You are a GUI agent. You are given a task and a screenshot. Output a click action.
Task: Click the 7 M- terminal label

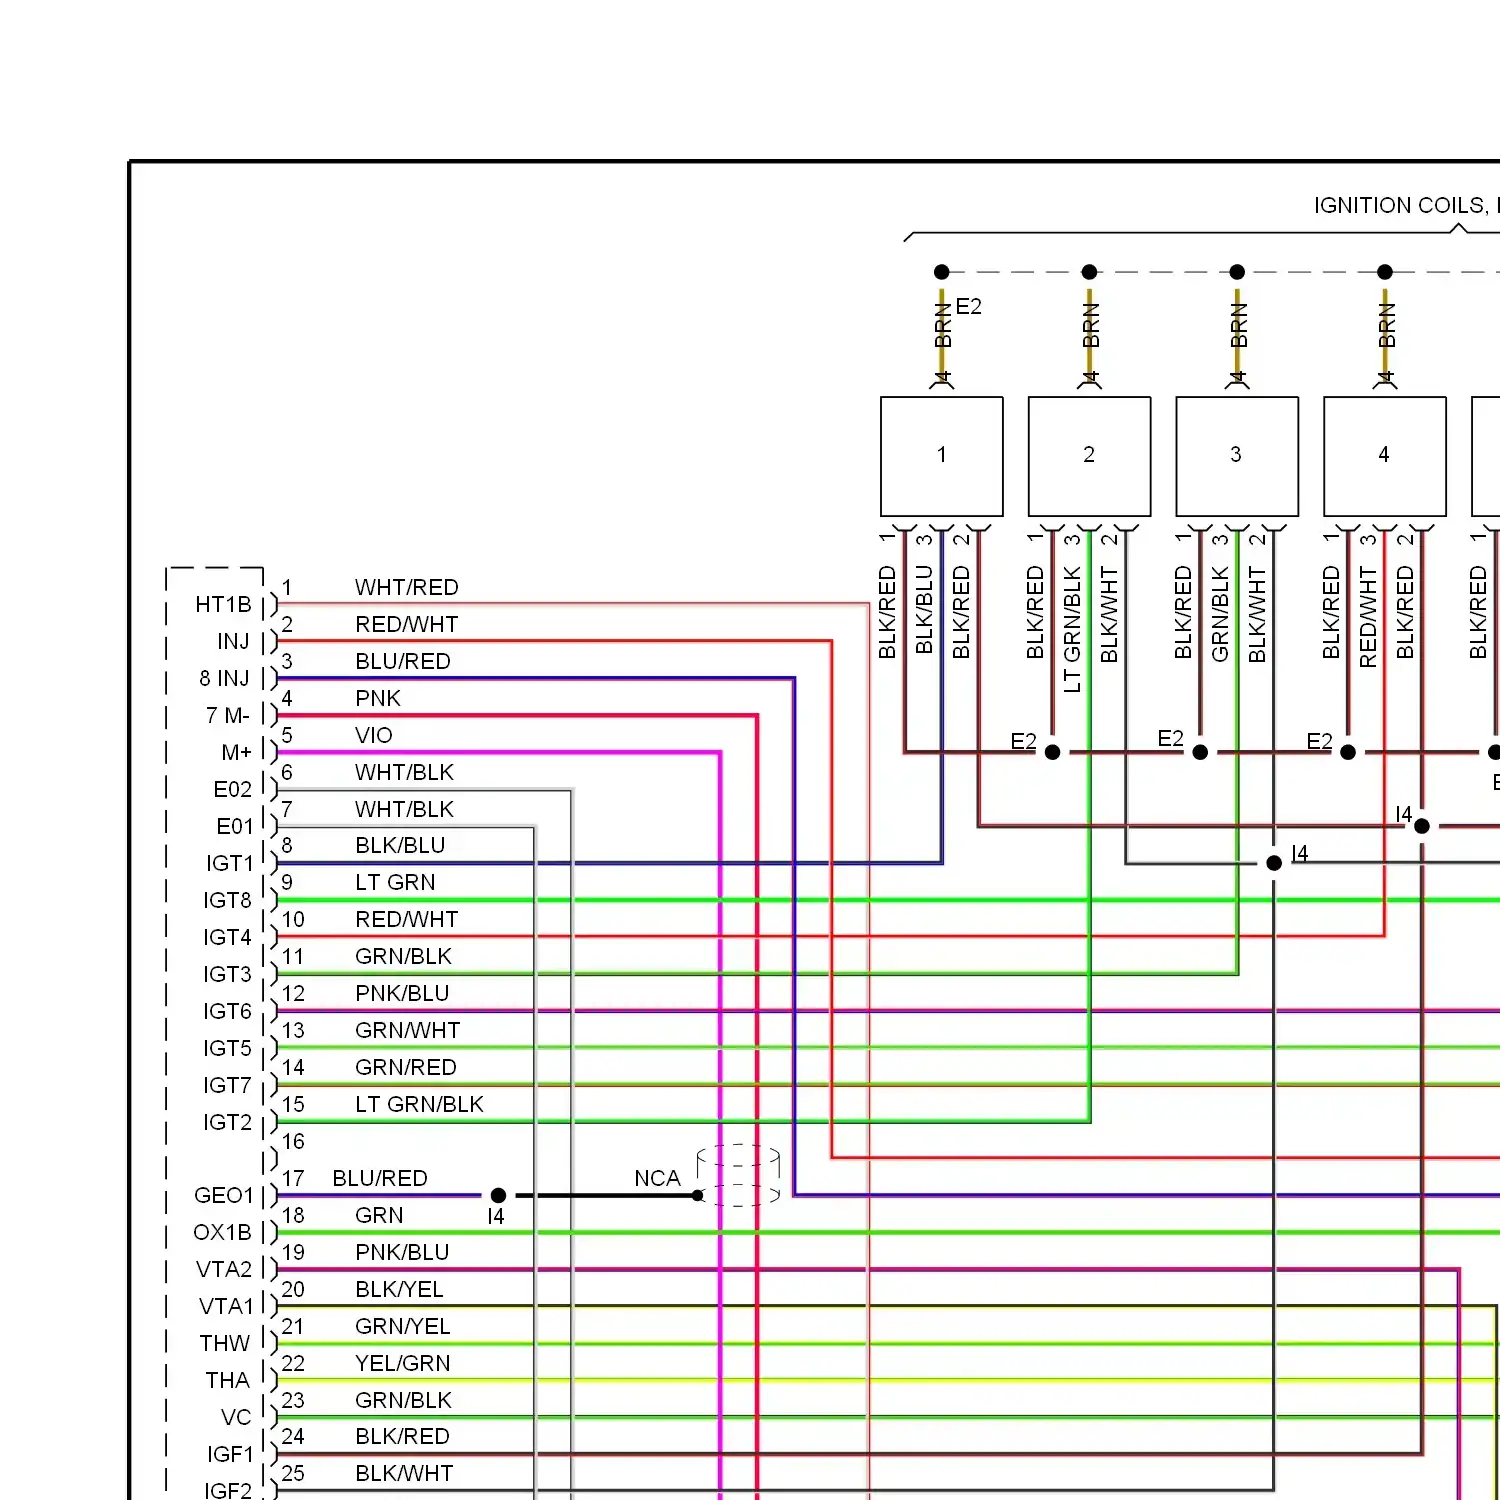pyautogui.click(x=228, y=716)
